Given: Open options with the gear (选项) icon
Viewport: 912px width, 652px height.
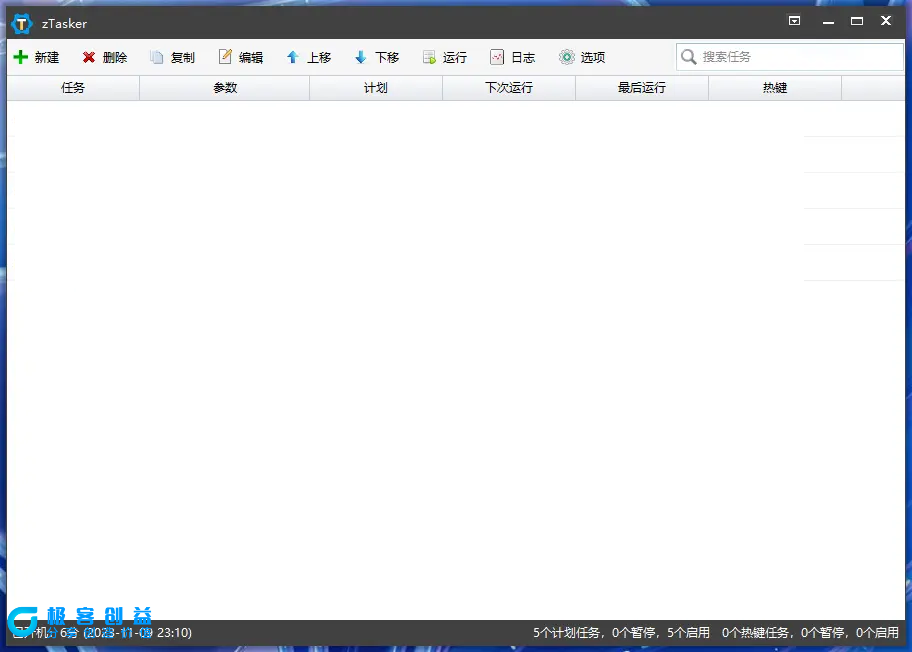Looking at the screenshot, I should pos(566,57).
